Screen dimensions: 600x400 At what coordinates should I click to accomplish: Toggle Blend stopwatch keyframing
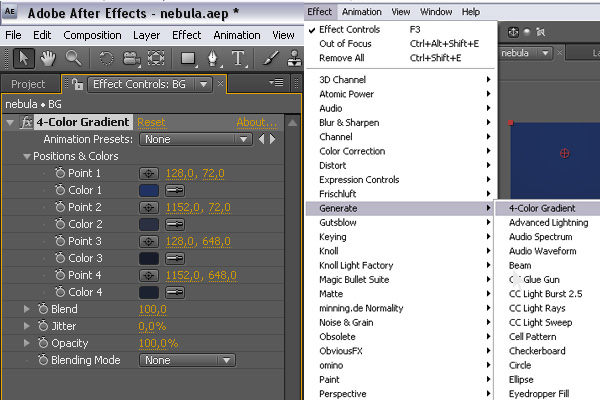coord(43,309)
